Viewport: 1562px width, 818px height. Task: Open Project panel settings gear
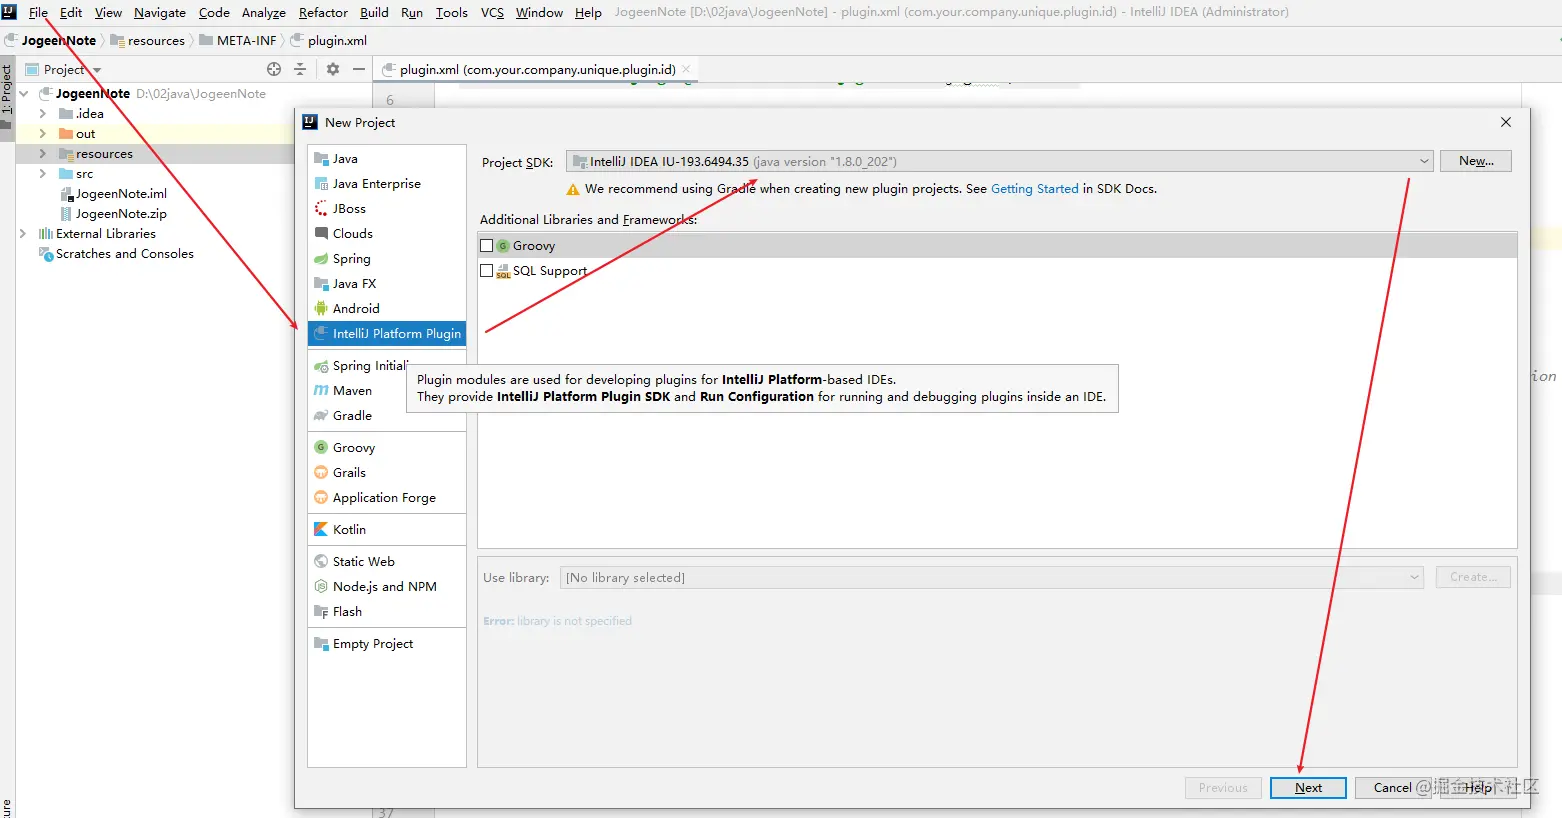[333, 69]
